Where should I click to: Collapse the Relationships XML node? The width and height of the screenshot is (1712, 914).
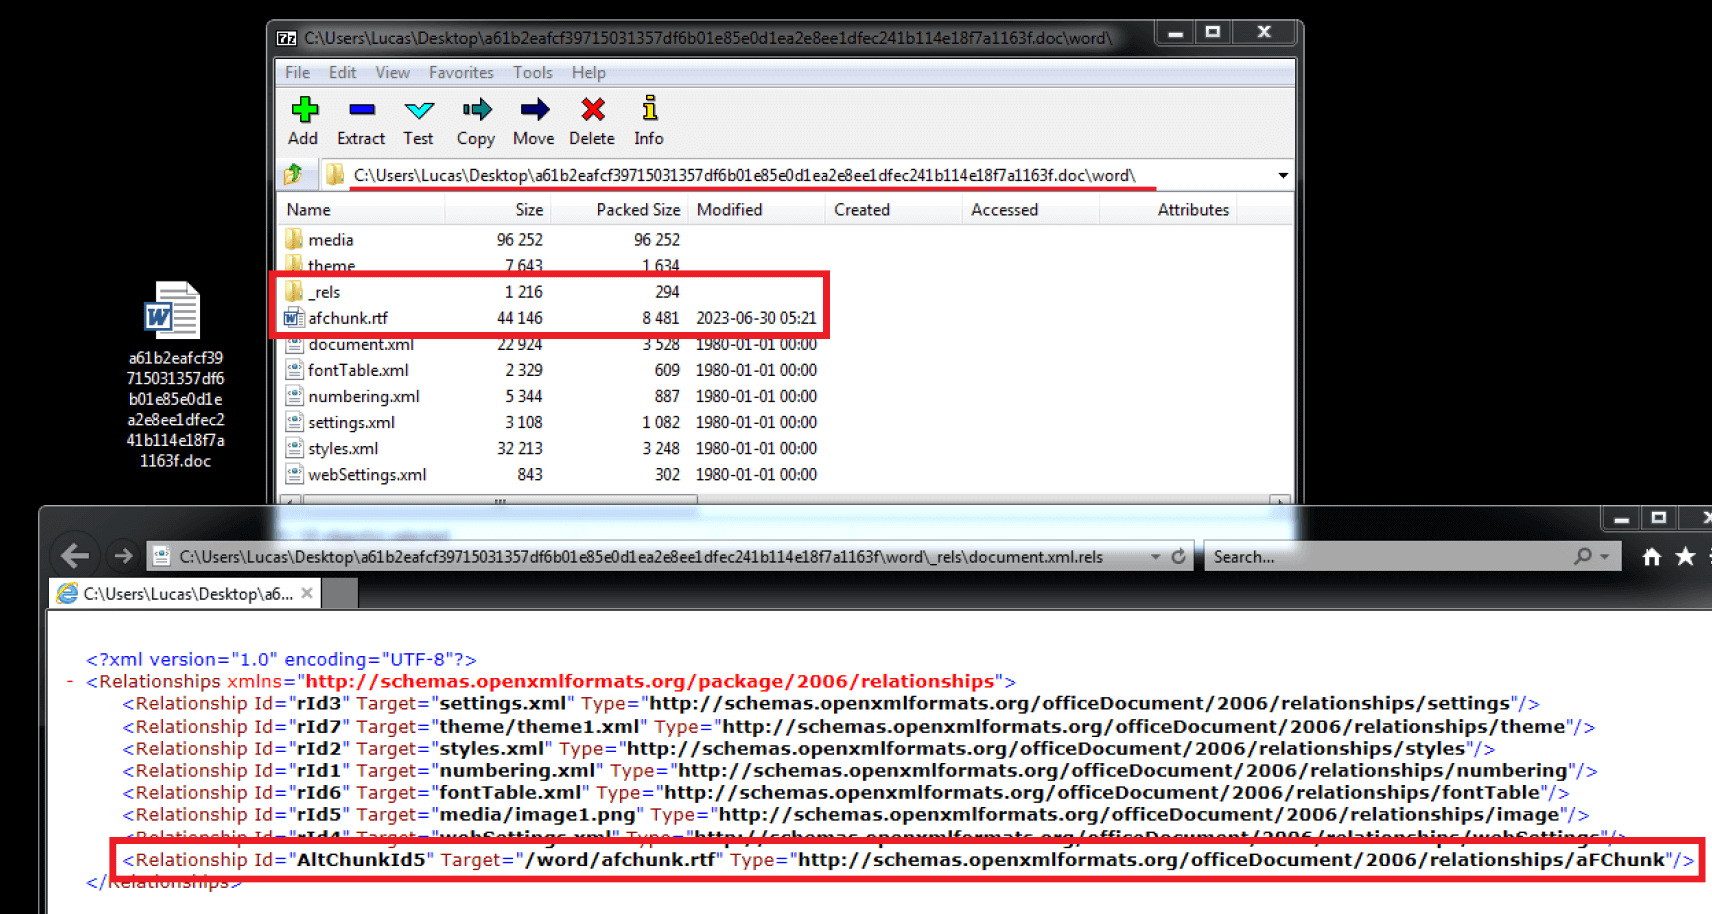(x=70, y=682)
